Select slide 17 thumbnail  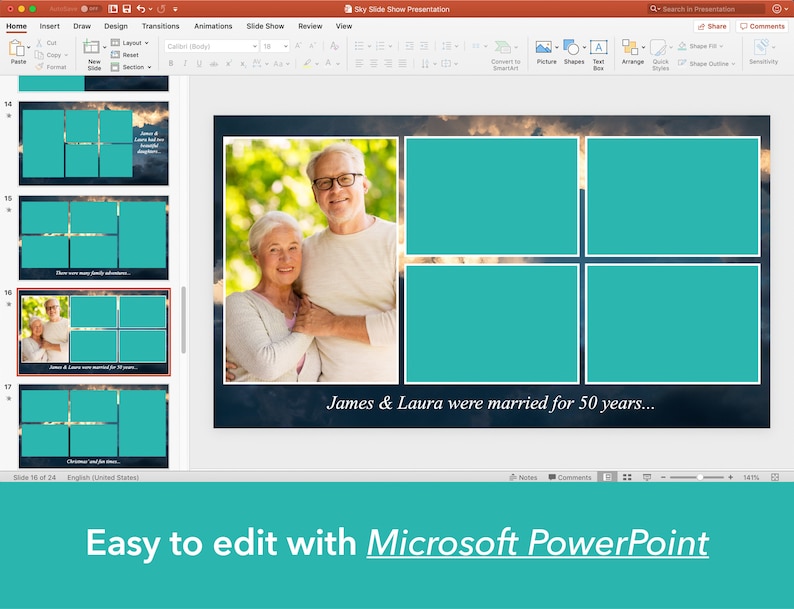click(x=94, y=426)
